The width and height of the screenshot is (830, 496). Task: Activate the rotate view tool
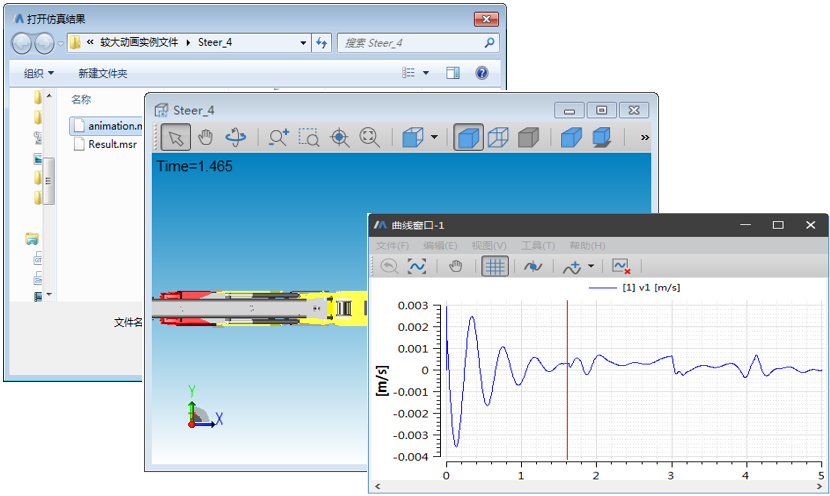(236, 137)
